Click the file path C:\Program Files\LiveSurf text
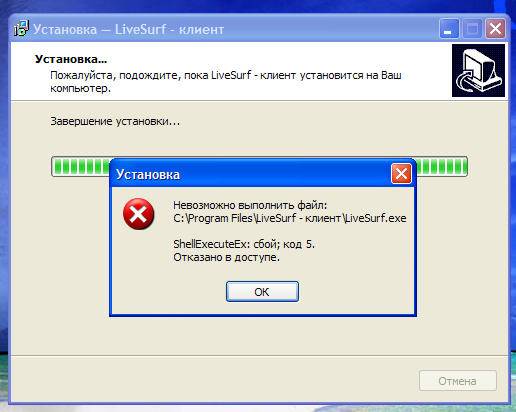This screenshot has height=412, width=516. click(290, 218)
